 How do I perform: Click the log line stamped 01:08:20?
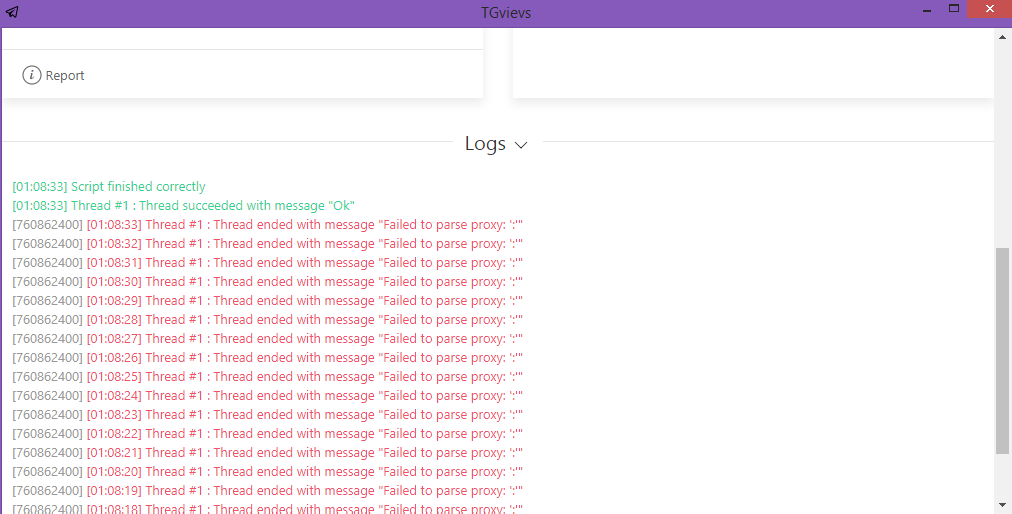point(268,472)
